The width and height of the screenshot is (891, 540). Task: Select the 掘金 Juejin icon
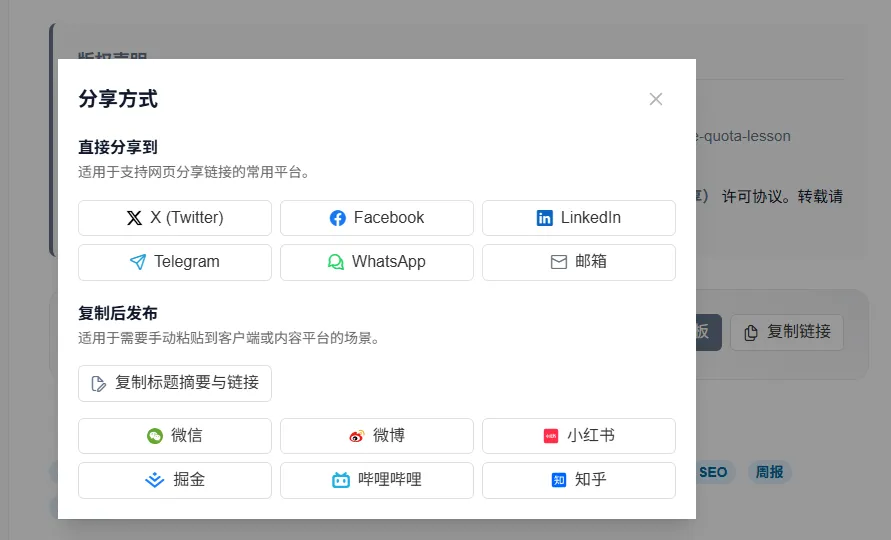coord(154,480)
